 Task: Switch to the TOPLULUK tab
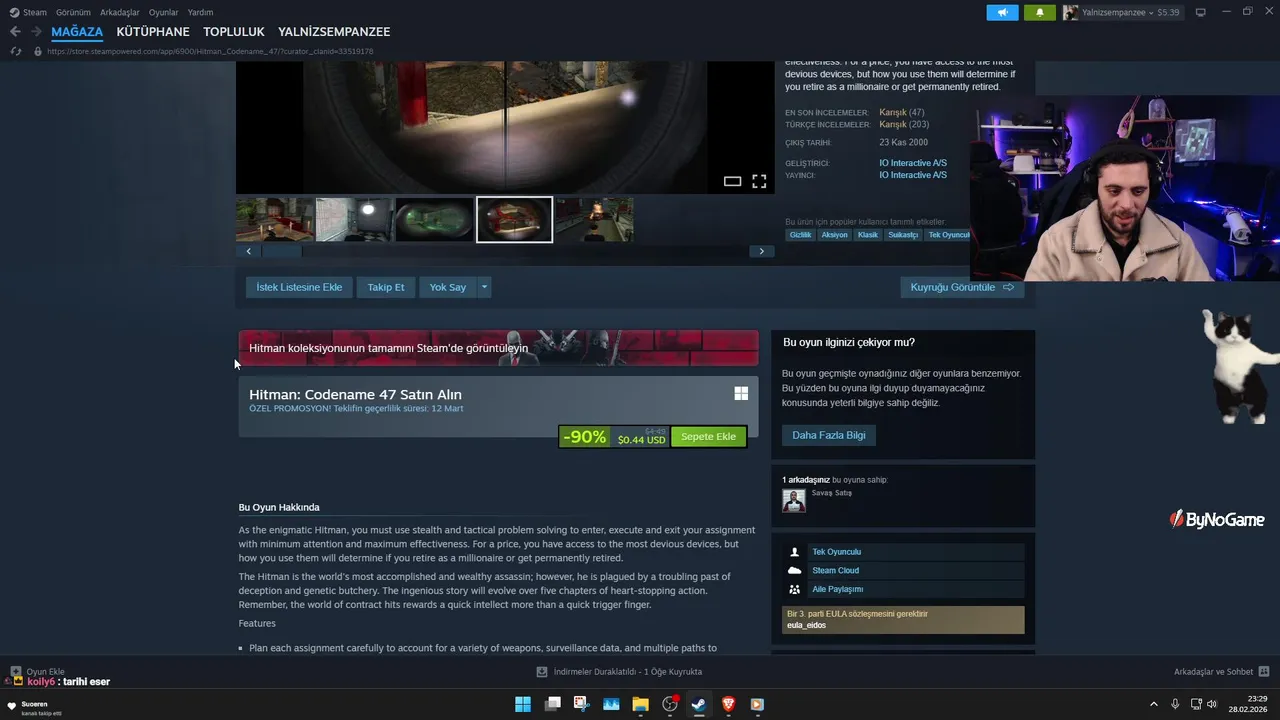(234, 32)
